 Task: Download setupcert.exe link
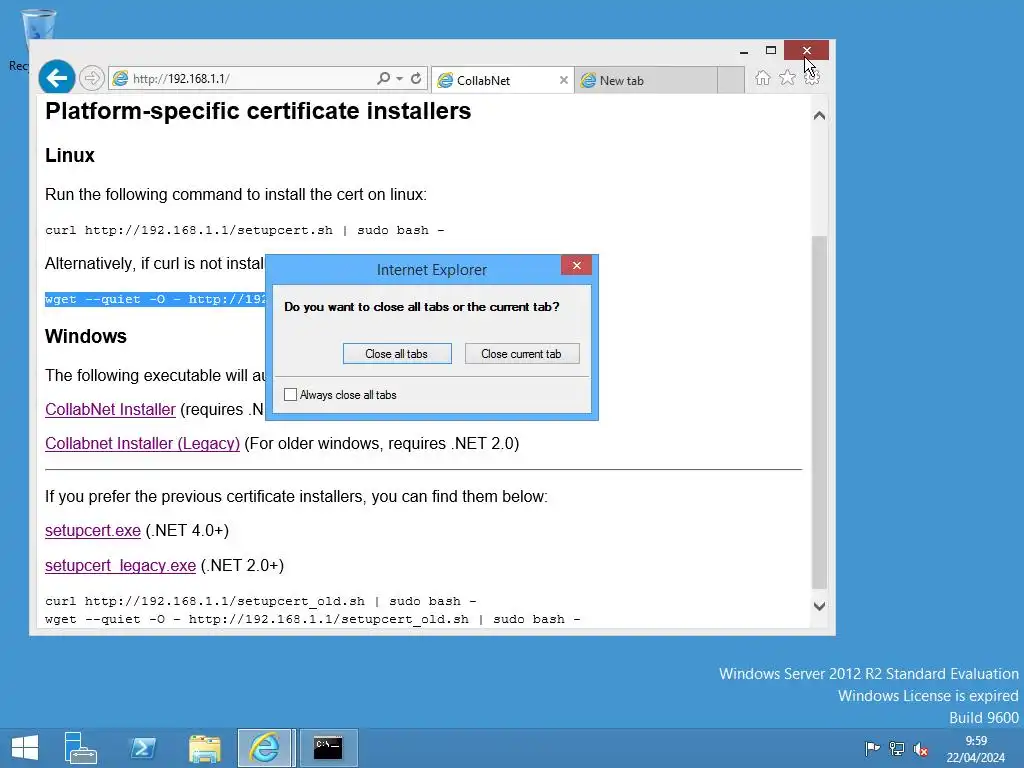click(x=93, y=530)
